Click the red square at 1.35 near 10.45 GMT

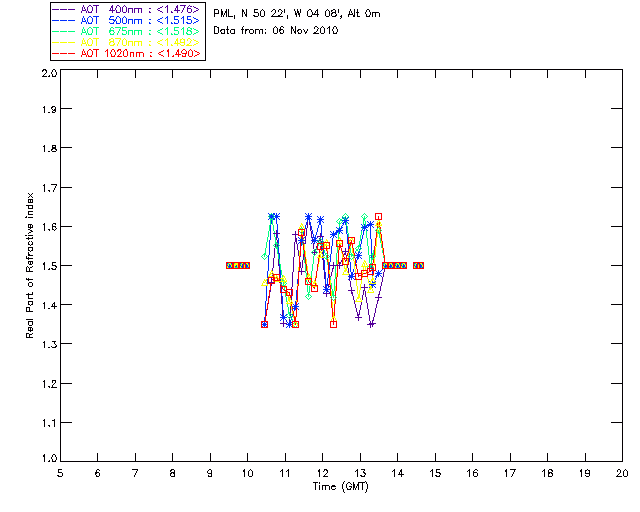(264, 324)
